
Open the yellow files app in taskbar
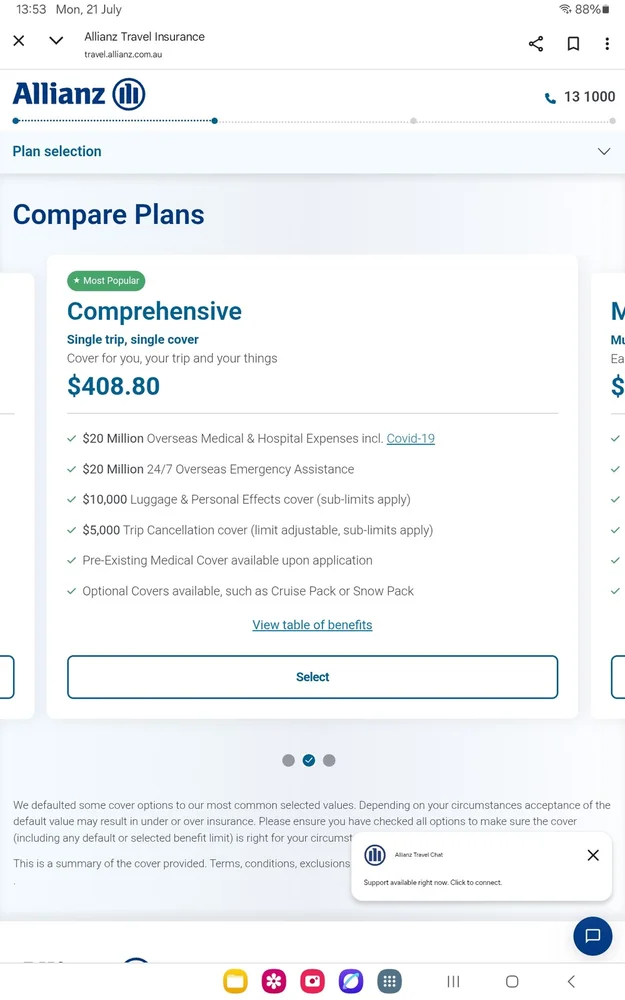click(235, 981)
